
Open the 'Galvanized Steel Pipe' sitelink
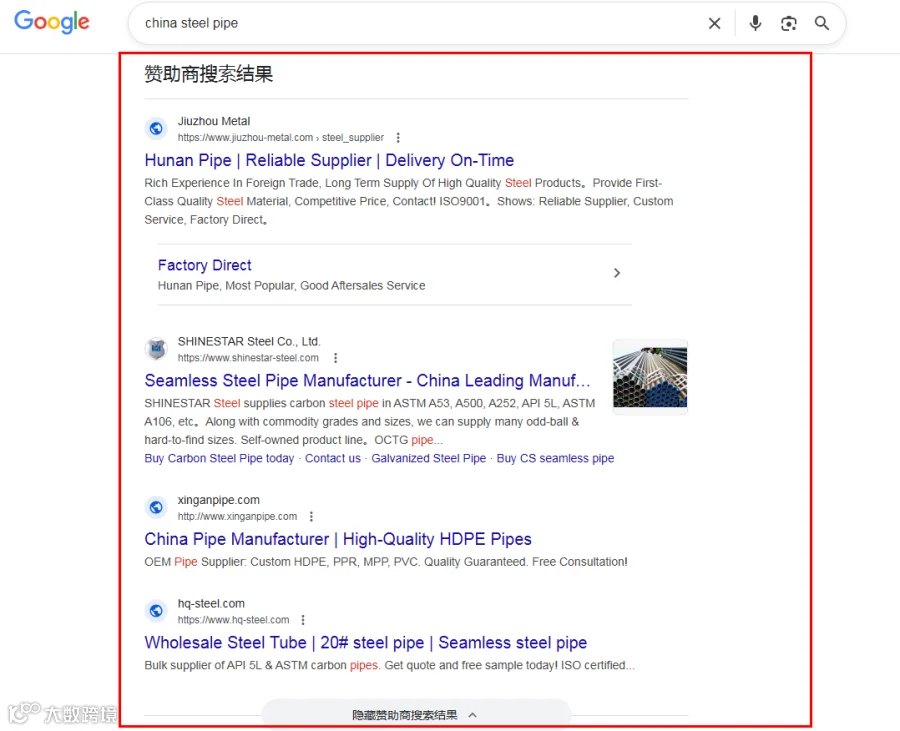click(x=429, y=458)
